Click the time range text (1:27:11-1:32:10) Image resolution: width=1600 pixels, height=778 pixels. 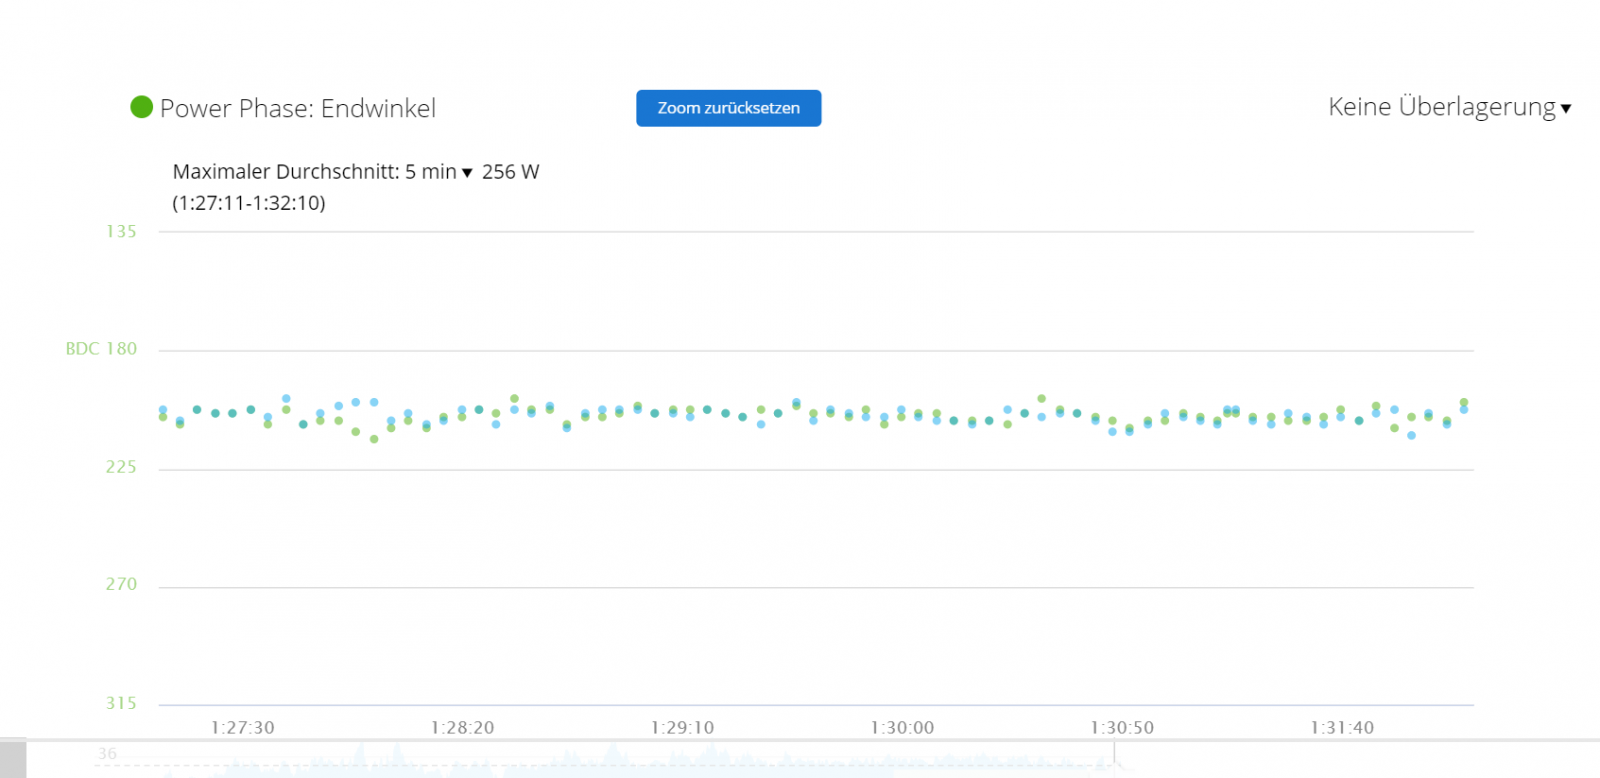pyautogui.click(x=249, y=203)
